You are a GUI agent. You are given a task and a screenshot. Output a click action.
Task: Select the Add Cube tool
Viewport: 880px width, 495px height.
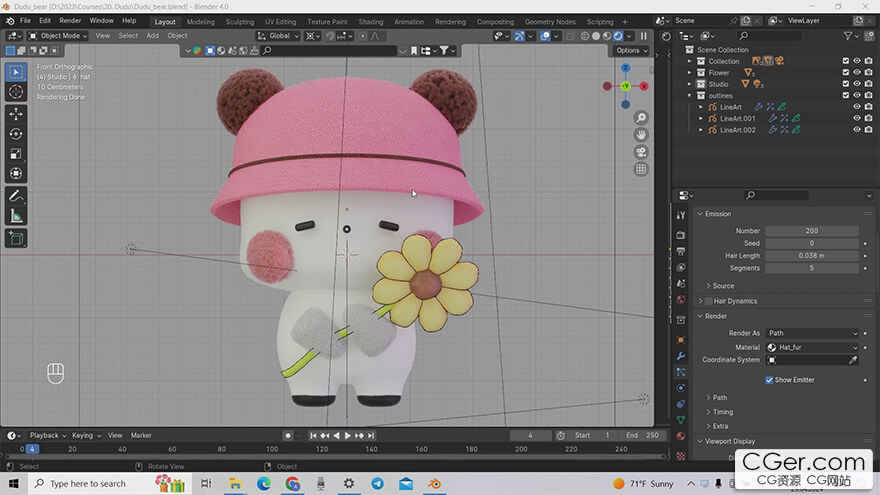16,239
